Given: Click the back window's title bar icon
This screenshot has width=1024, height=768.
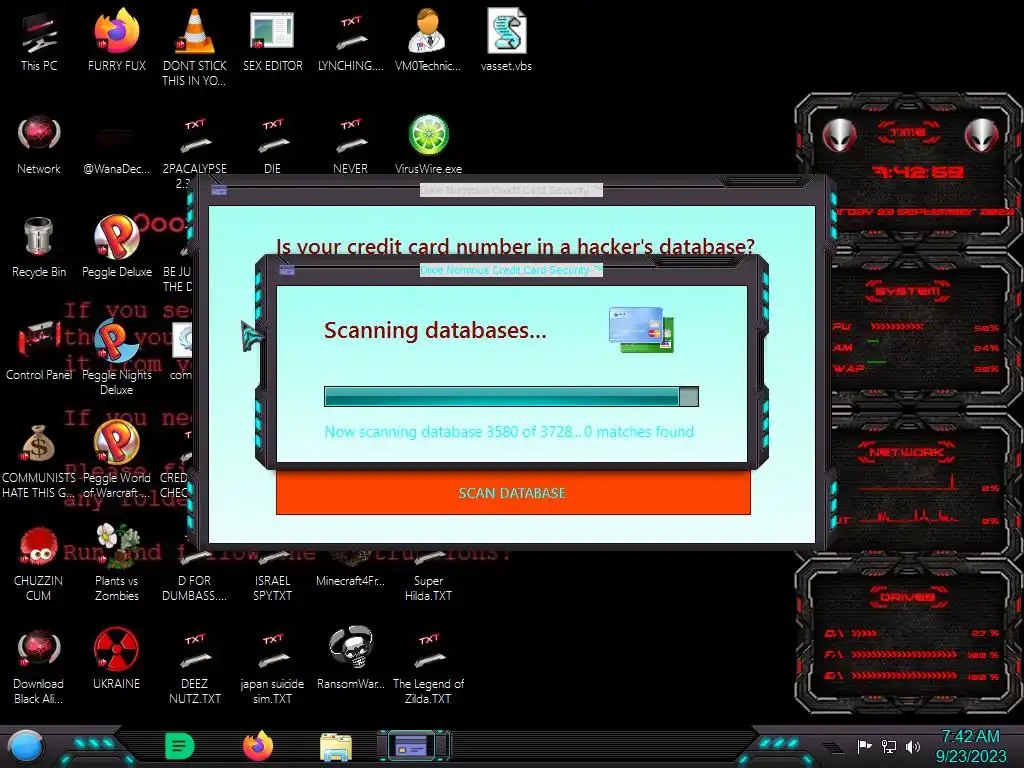Looking at the screenshot, I should click(219, 190).
